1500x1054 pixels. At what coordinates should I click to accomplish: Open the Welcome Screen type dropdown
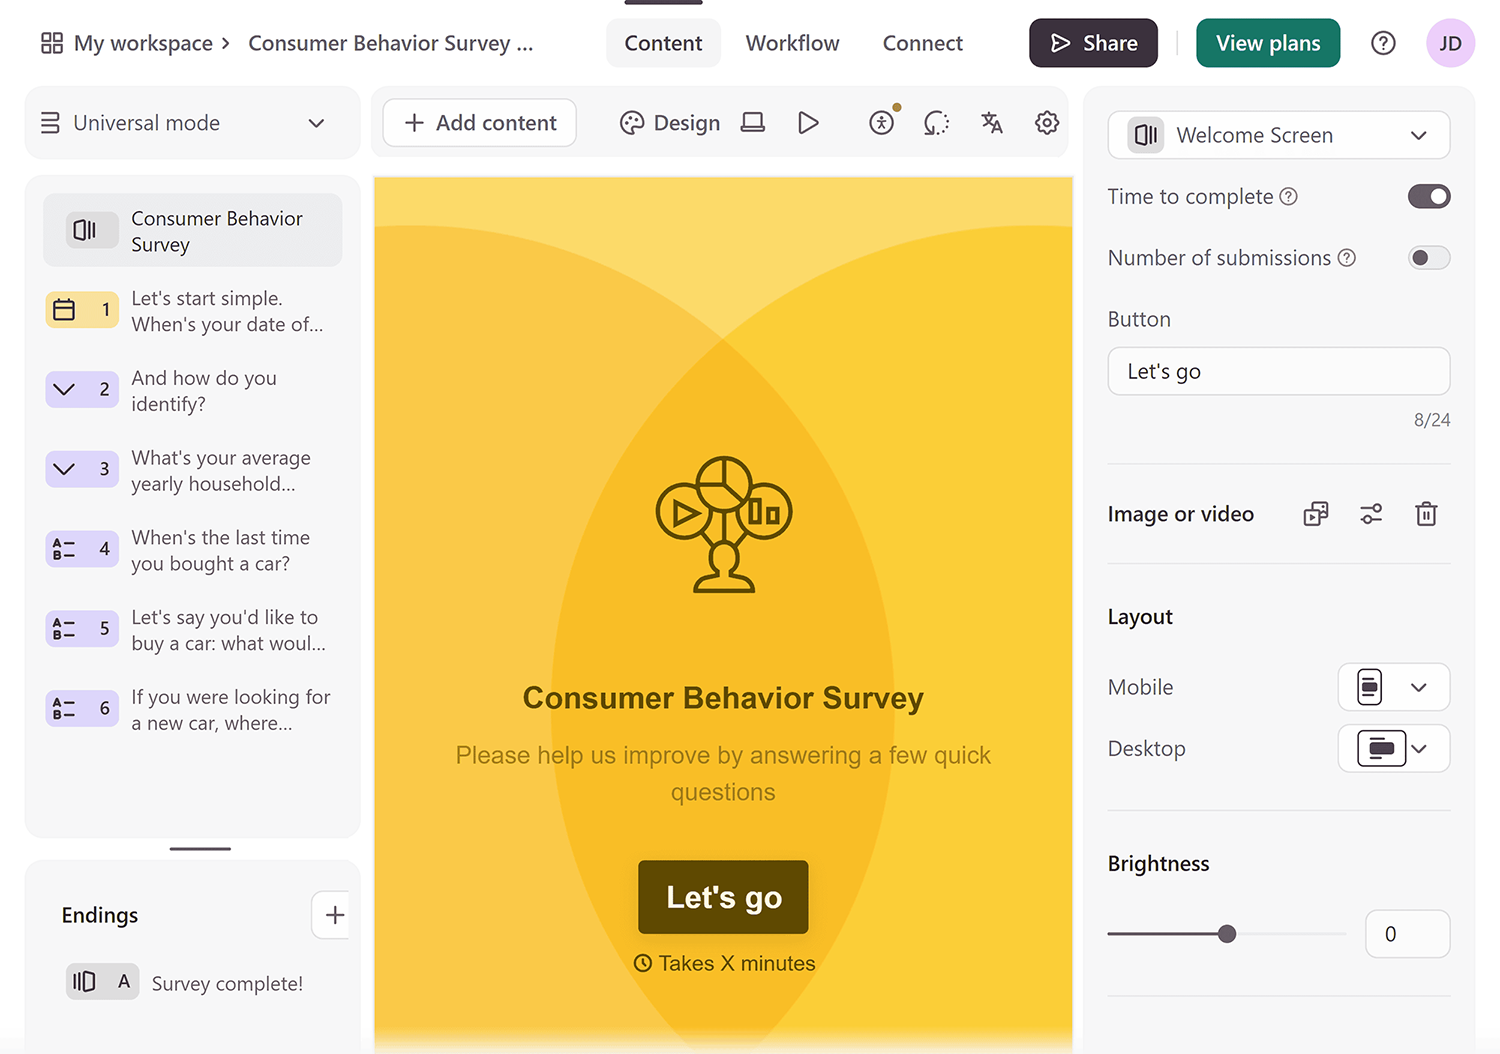[x=1279, y=135]
